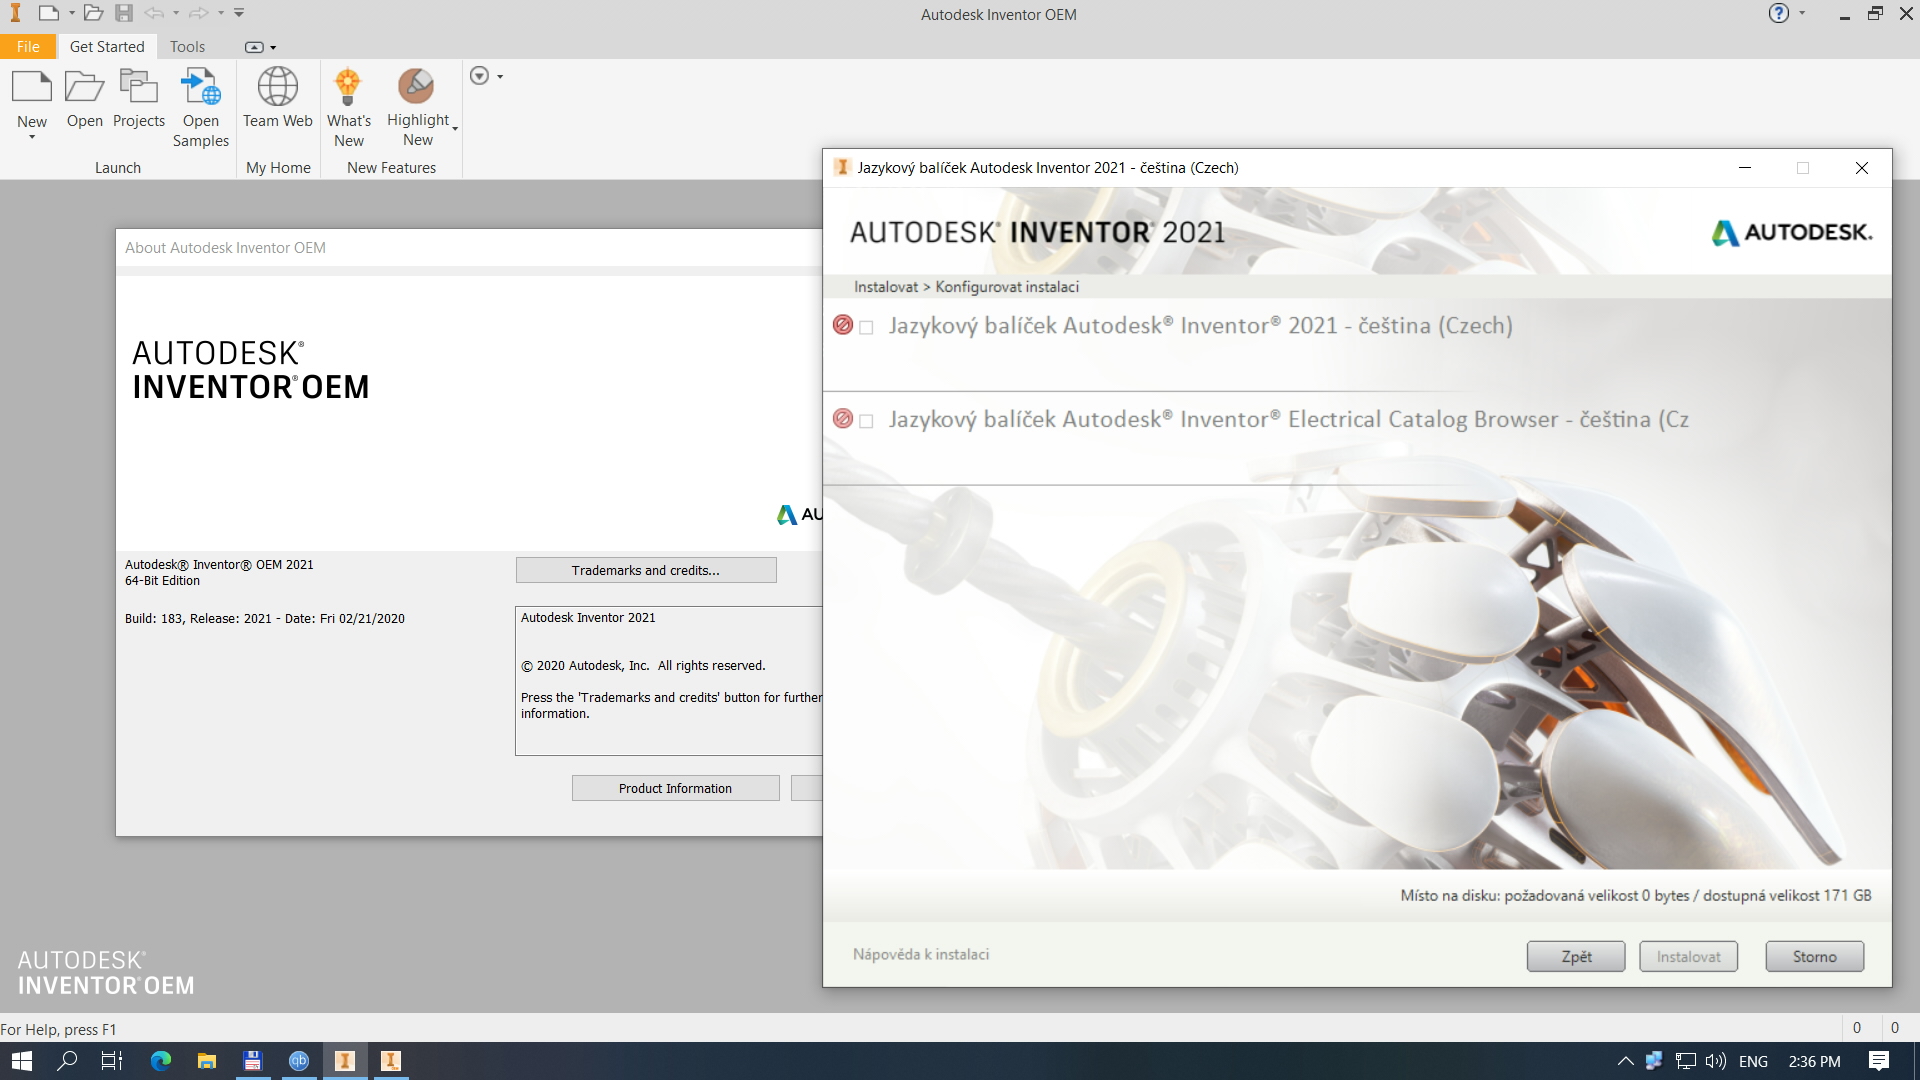This screenshot has height=1080, width=1920.
Task: Switch to the Tools tab
Action: tap(187, 46)
